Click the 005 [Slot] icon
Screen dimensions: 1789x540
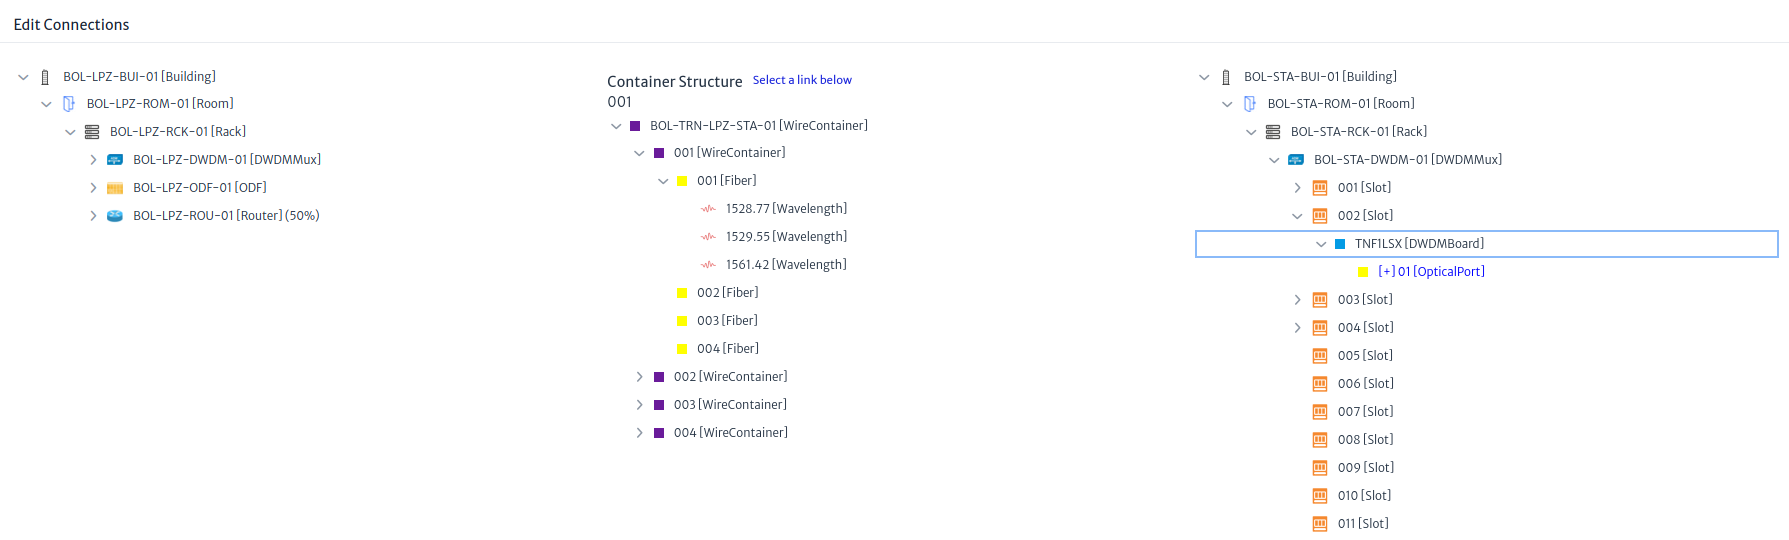1320,356
